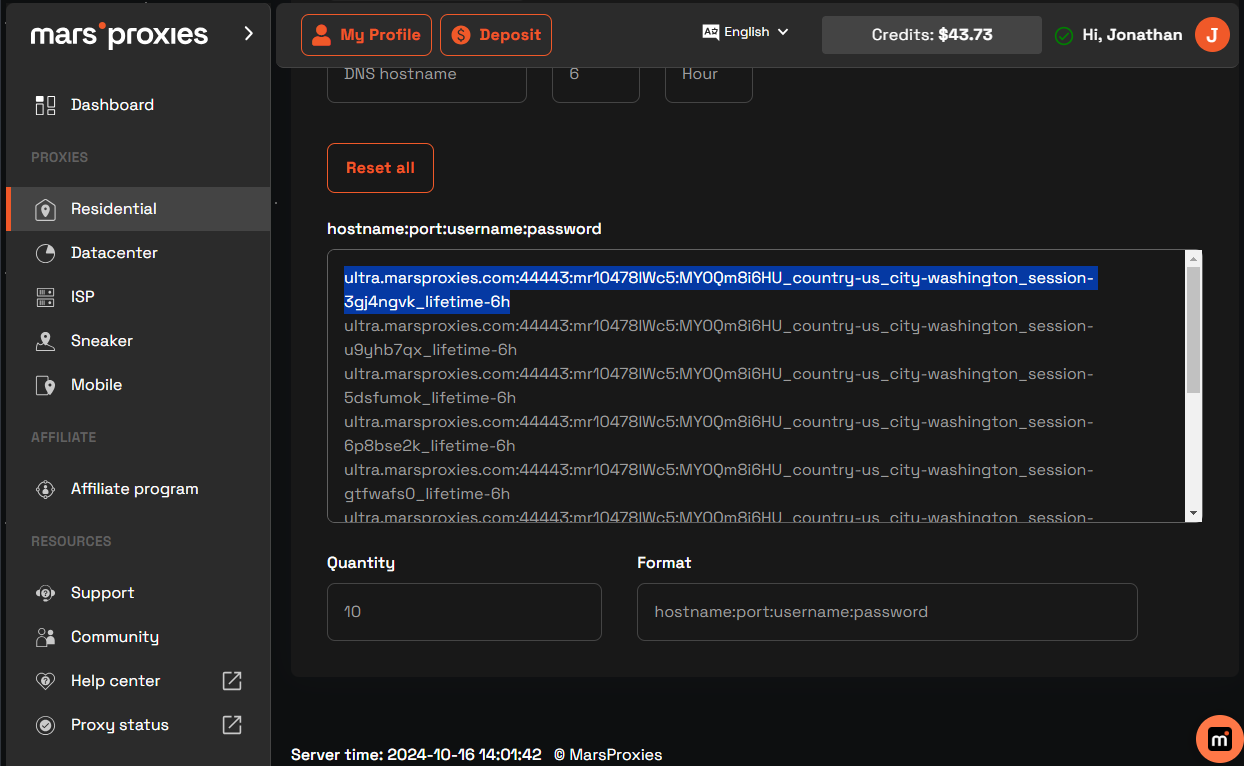Open the Format selection dropdown
This screenshot has height=766, width=1244.
coord(886,611)
